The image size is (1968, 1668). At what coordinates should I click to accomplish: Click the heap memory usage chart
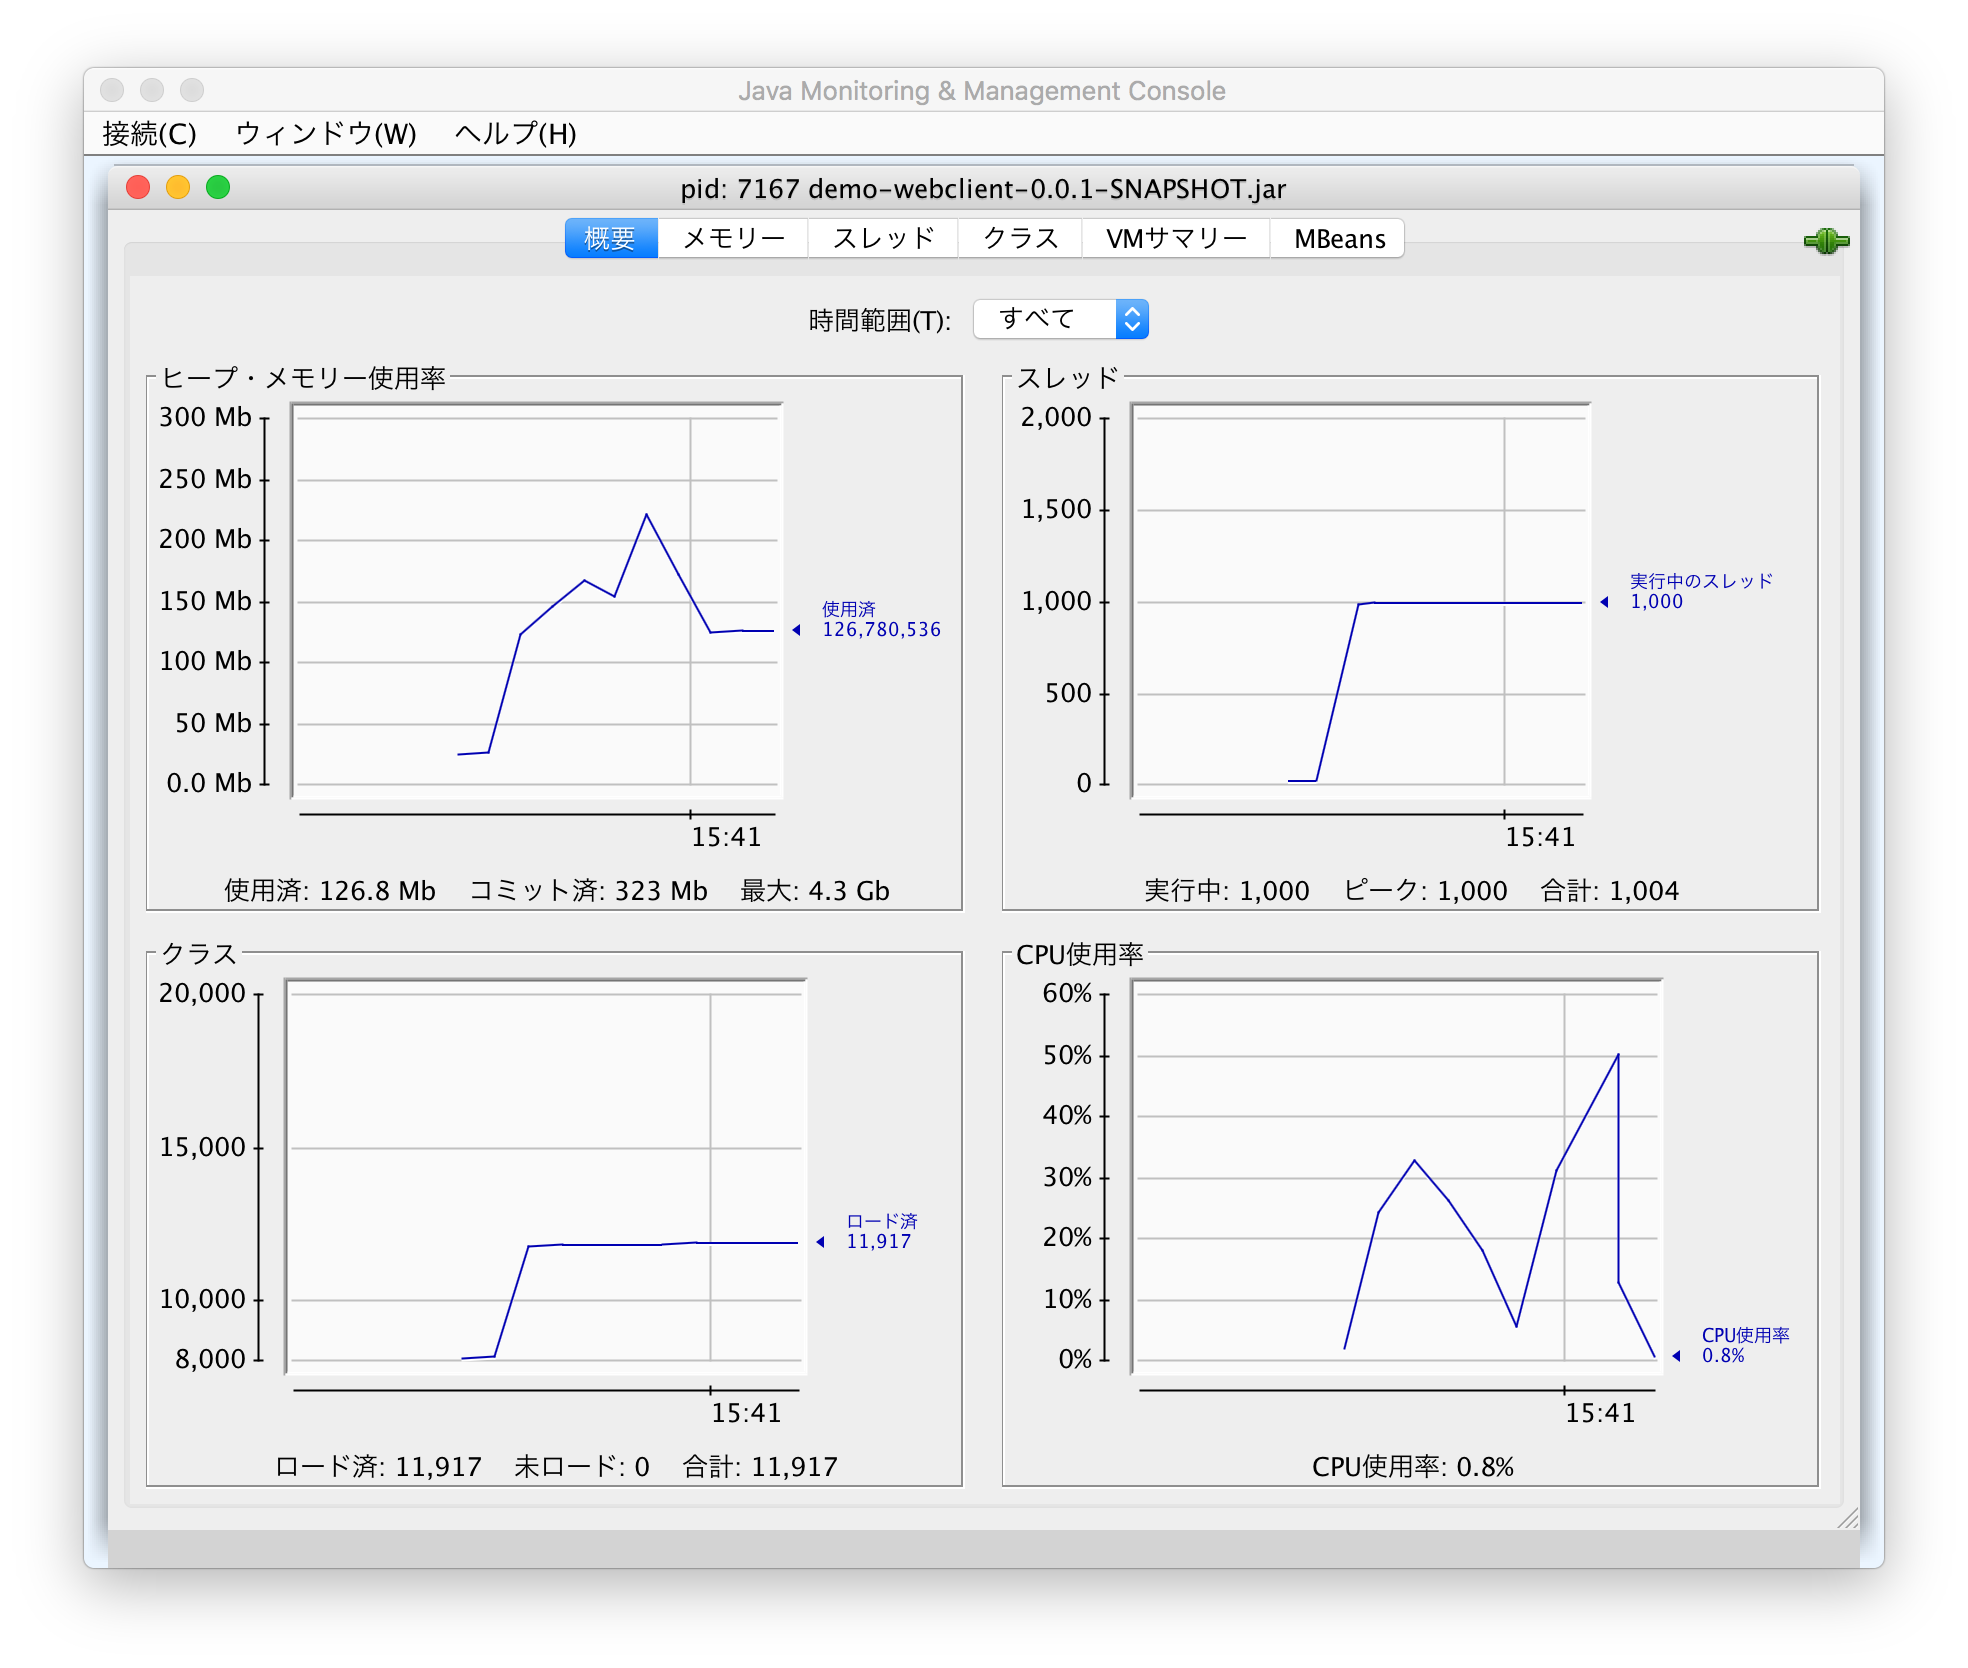[537, 600]
